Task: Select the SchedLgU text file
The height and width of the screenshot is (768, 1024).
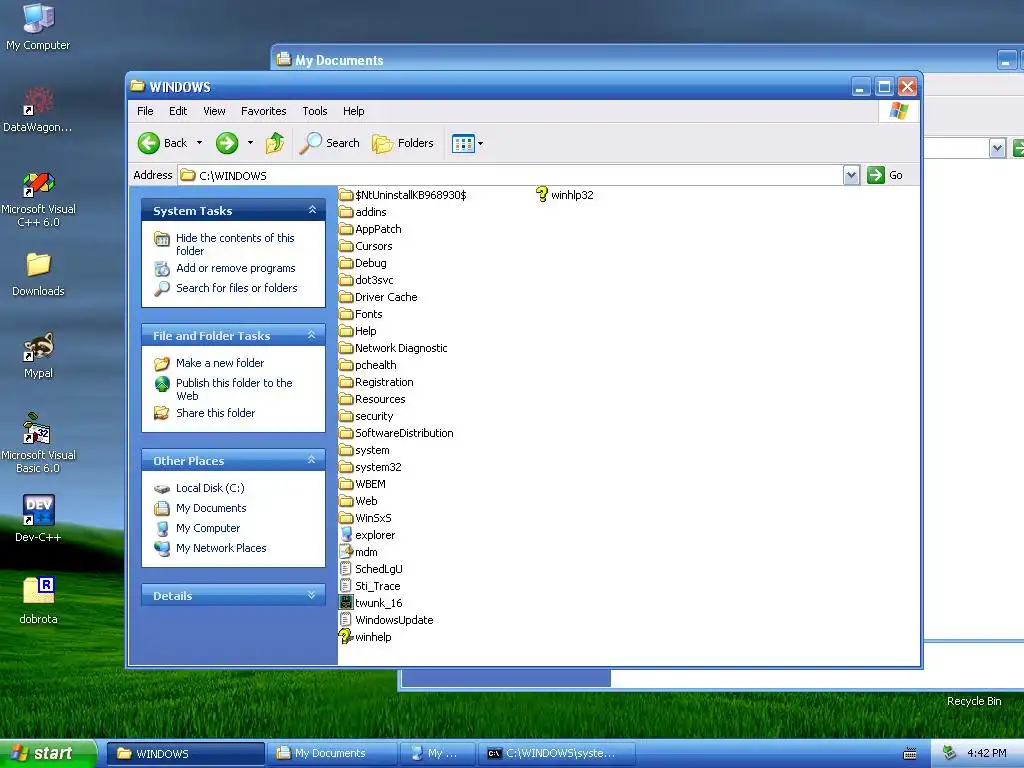Action: pos(371,569)
